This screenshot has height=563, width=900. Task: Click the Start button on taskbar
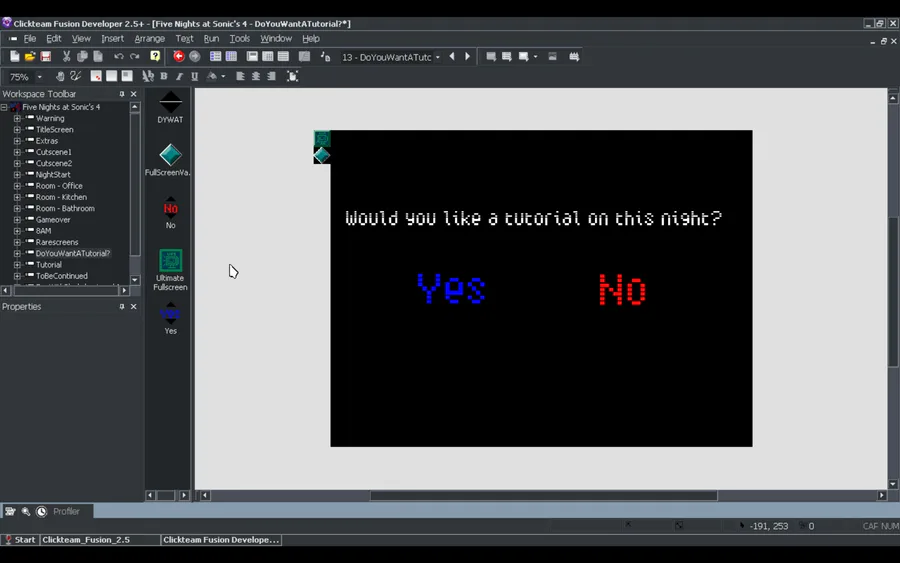click(20, 540)
